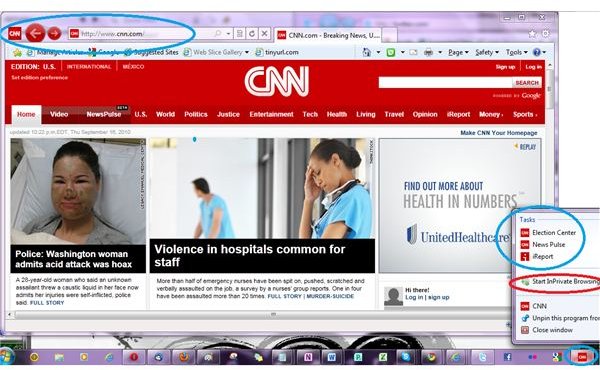
Task: Open OneNote from the taskbar
Action: pyautogui.click(x=308, y=357)
